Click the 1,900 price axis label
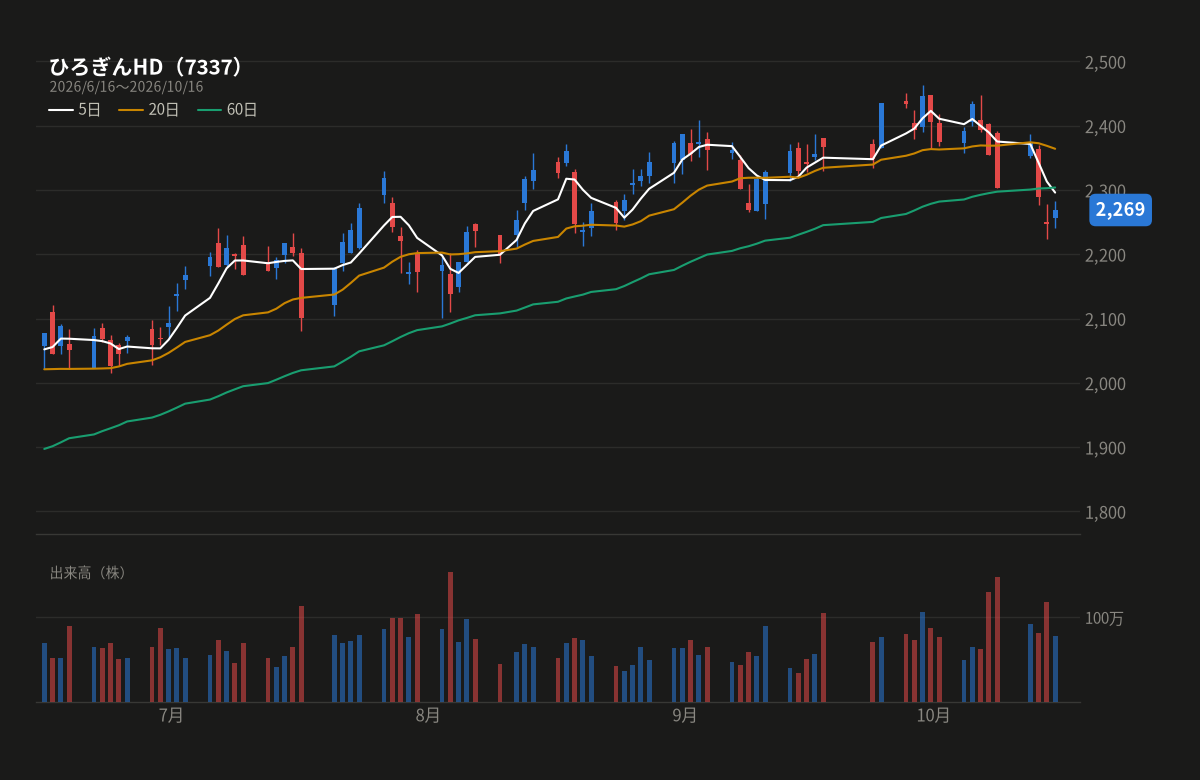Screen dimensions: 1200x780 [1105, 448]
